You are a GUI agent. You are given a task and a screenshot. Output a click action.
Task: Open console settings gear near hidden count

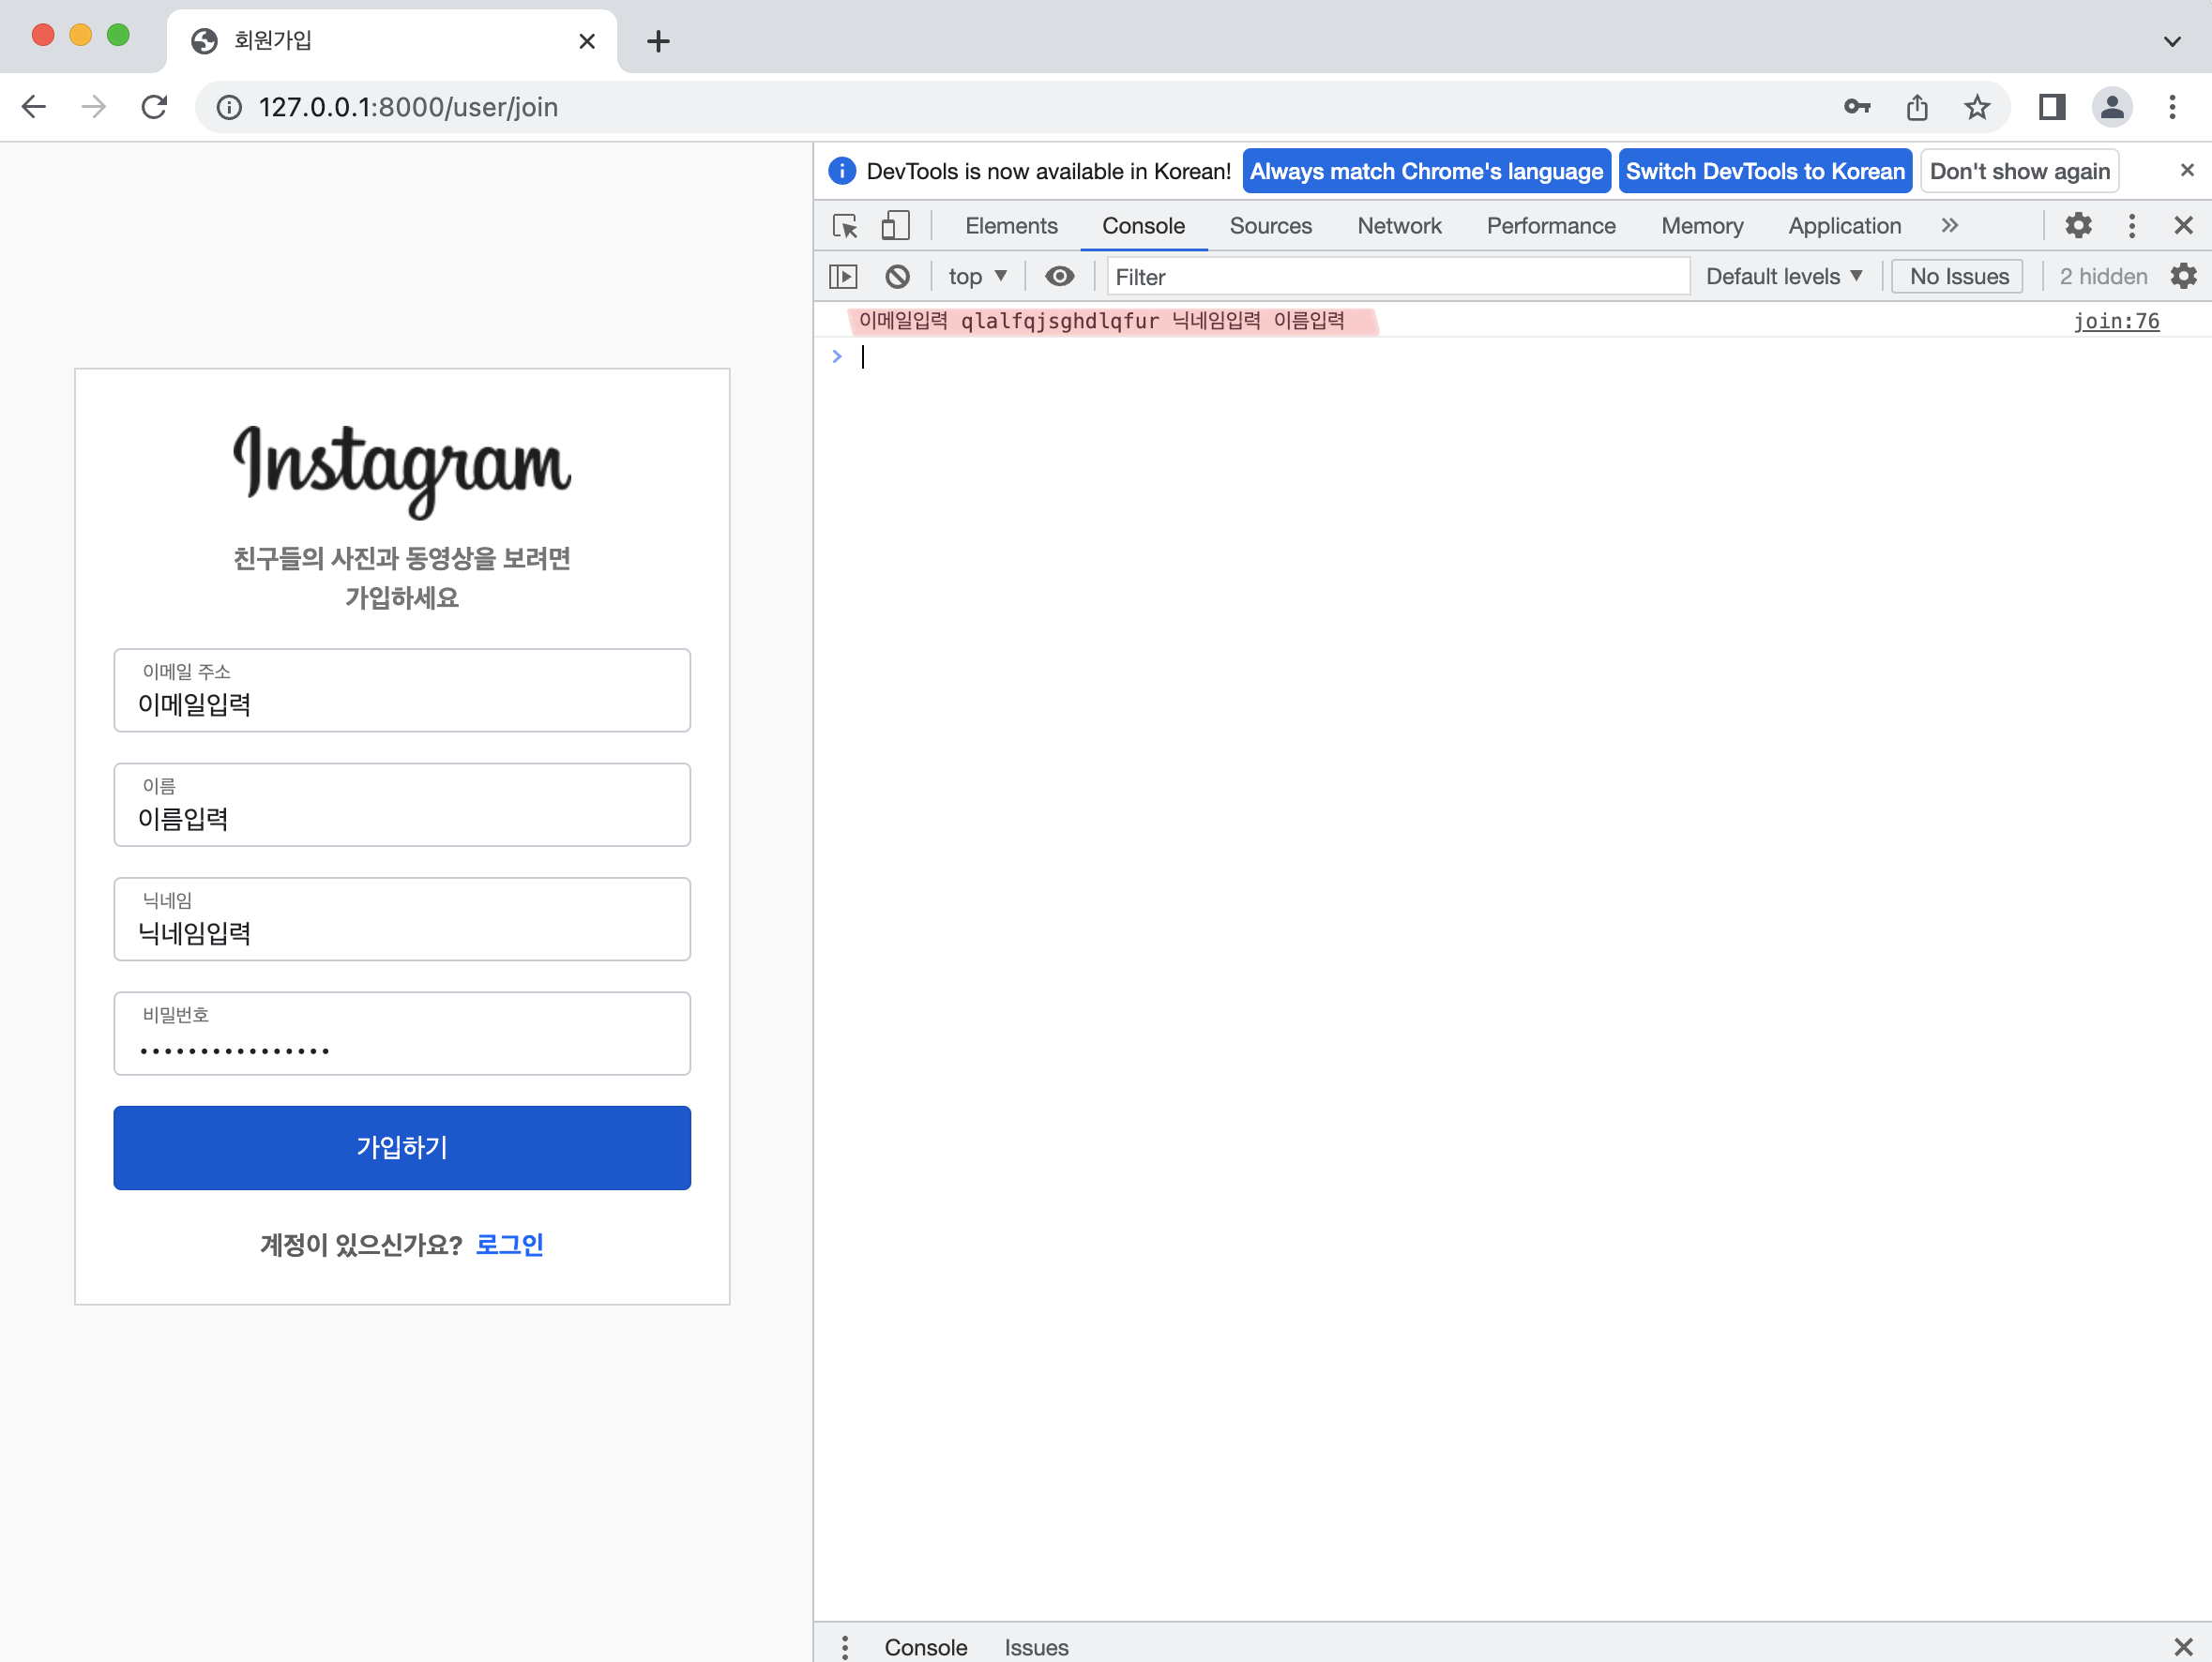pos(2183,277)
